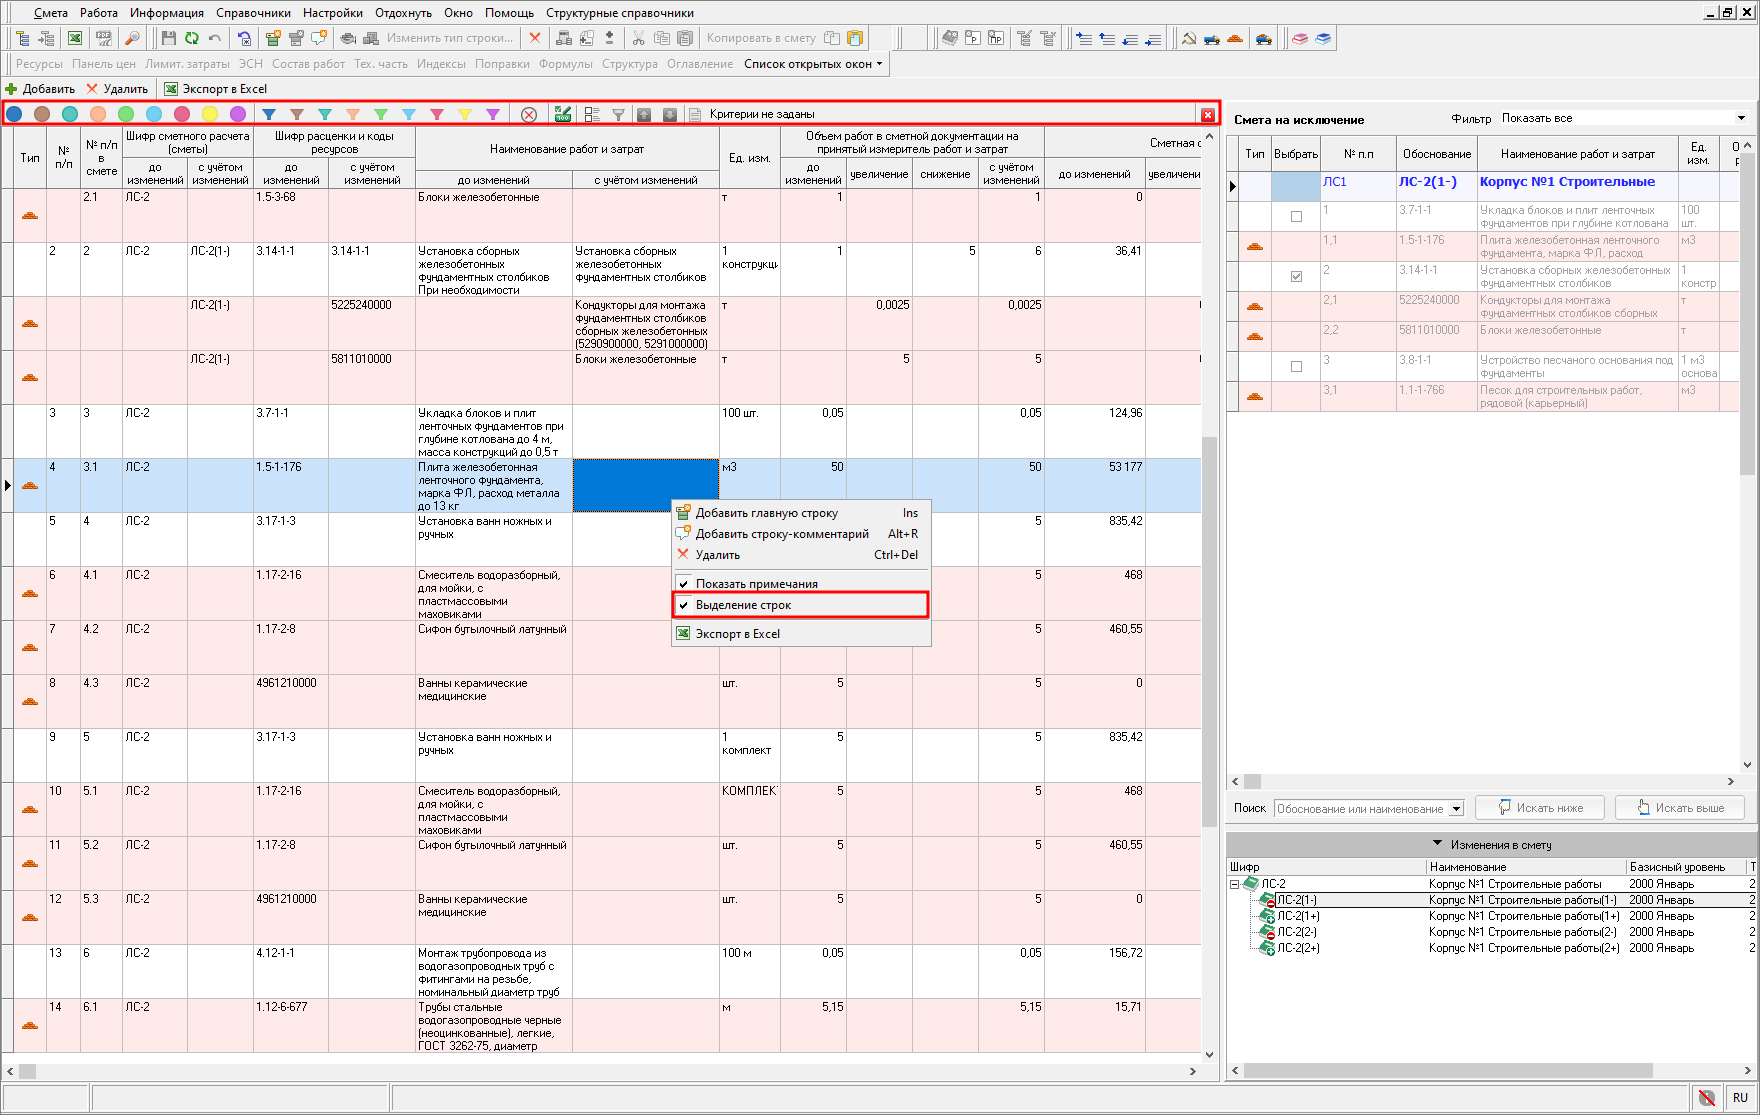Image resolution: width=1760 pixels, height=1115 pixels.
Task: Click the clear-color red circle X icon
Action: (x=529, y=114)
